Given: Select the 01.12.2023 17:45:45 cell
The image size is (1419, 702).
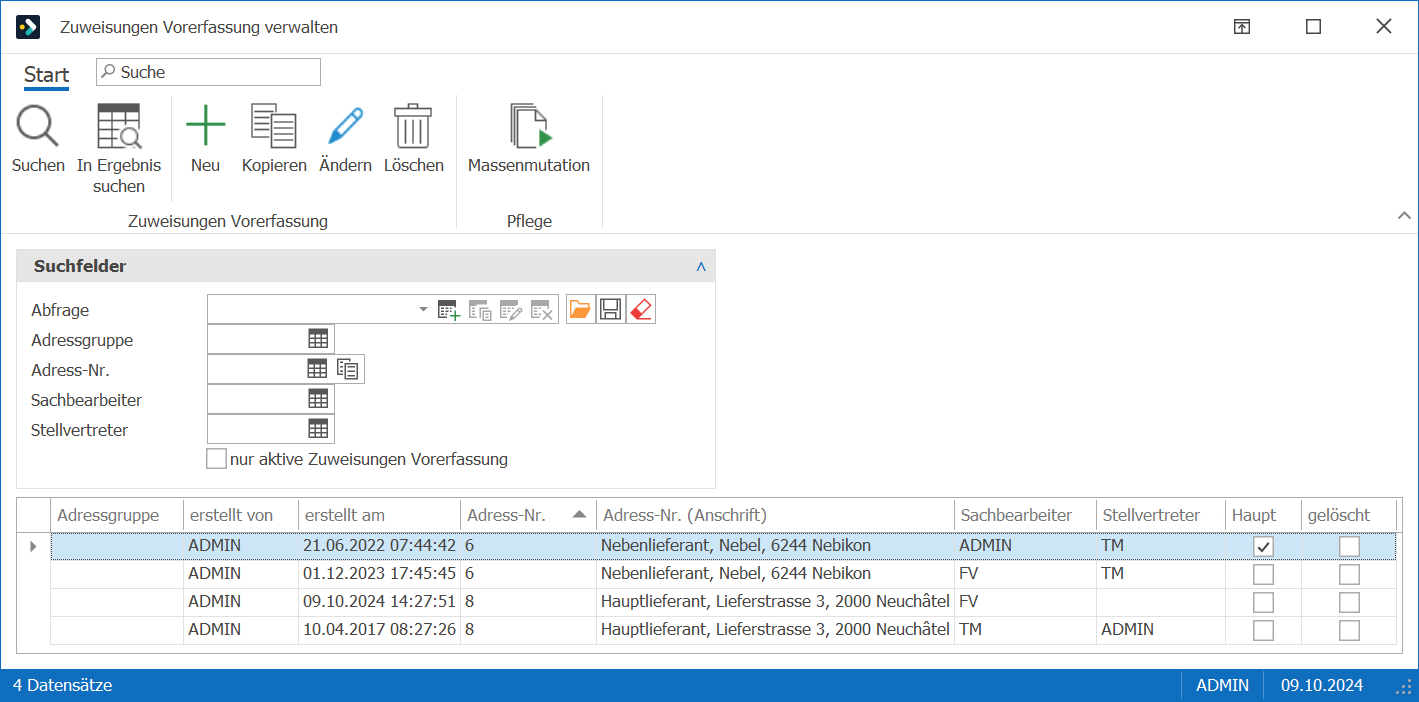Looking at the screenshot, I should tap(380, 574).
